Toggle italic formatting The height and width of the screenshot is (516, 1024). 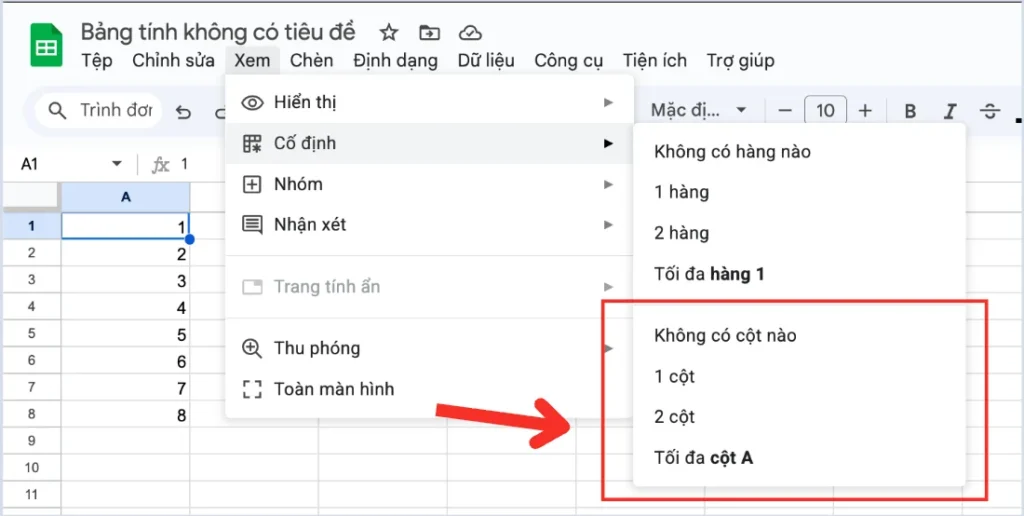950,111
